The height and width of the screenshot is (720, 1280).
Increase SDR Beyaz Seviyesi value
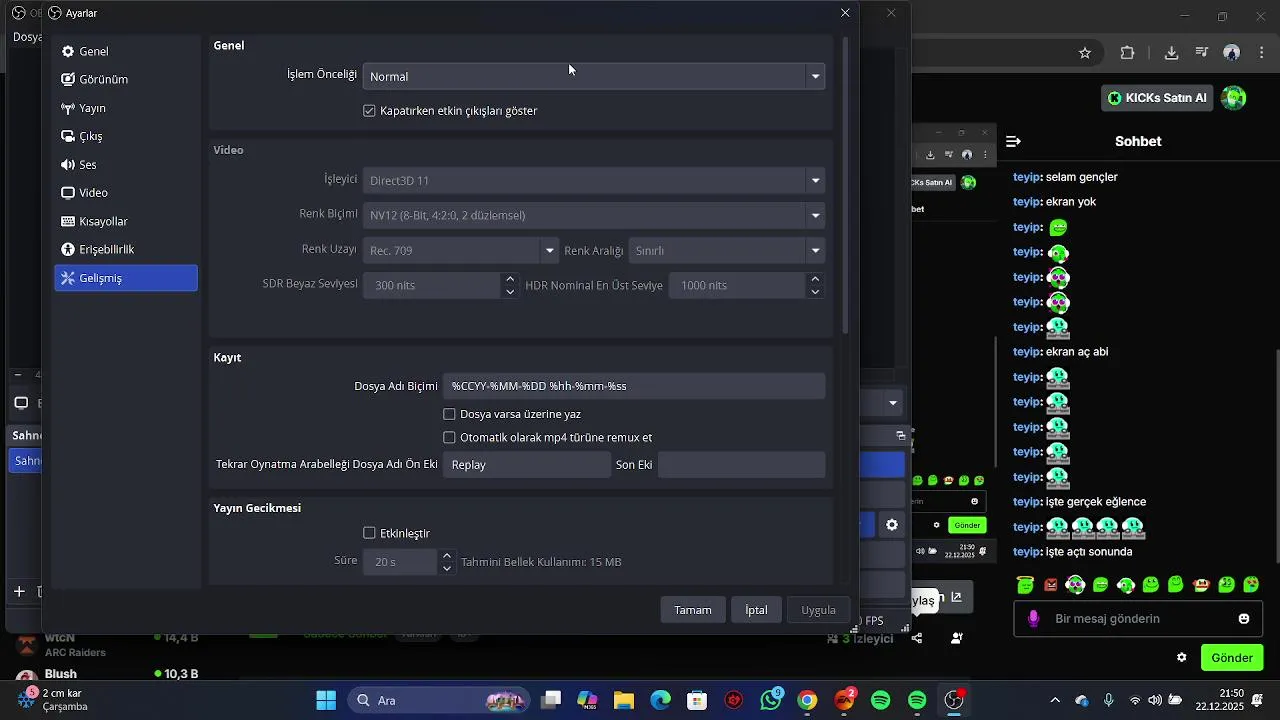[x=510, y=279]
